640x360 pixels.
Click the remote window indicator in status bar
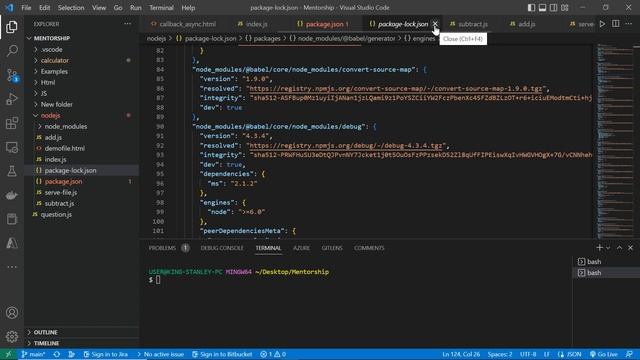click(9, 354)
